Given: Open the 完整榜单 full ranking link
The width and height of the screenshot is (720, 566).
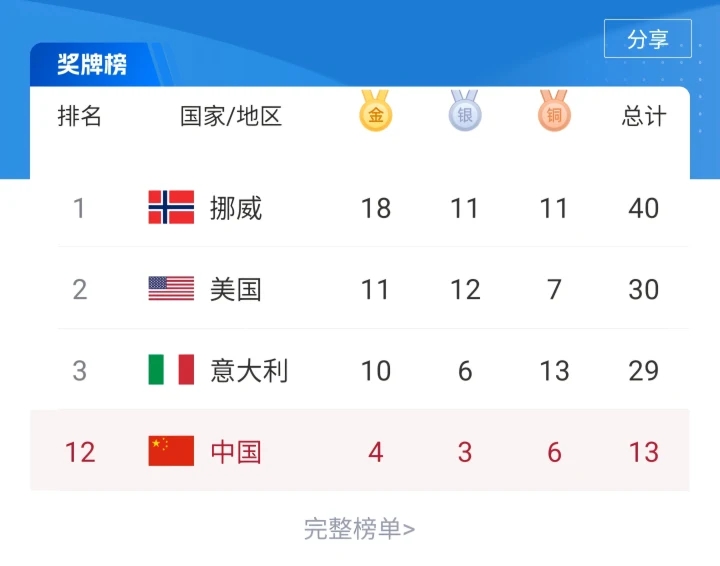Looking at the screenshot, I should coord(359,529).
